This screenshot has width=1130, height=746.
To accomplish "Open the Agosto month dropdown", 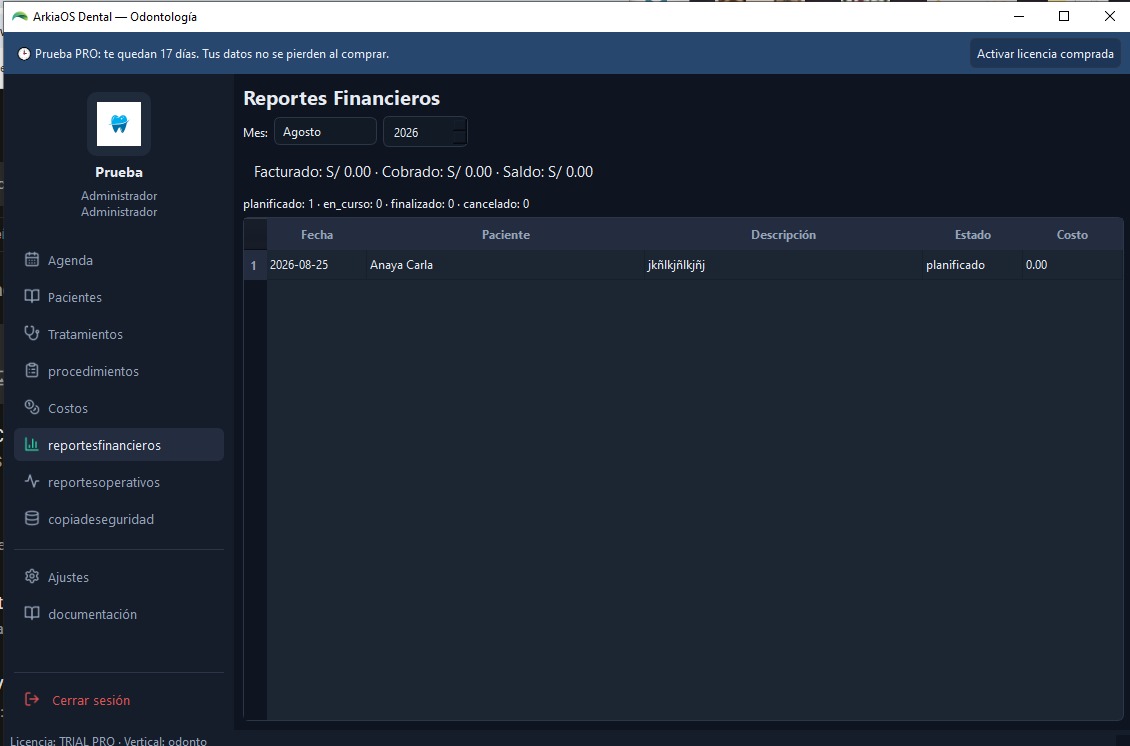I will [325, 132].
